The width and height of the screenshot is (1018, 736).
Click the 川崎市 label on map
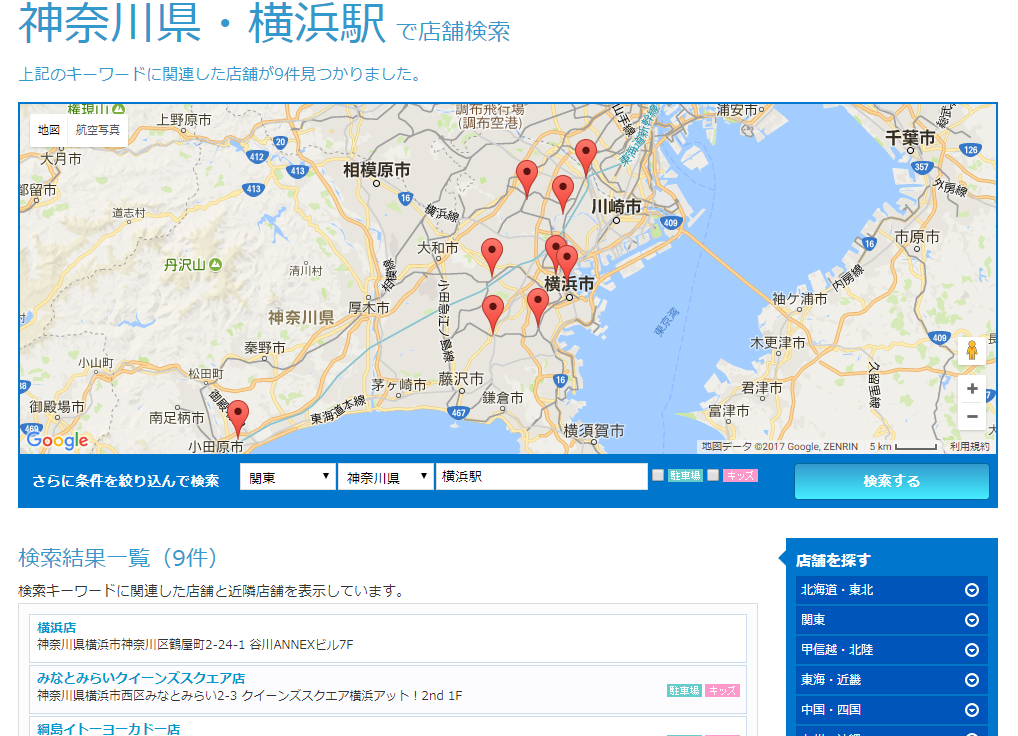click(616, 207)
